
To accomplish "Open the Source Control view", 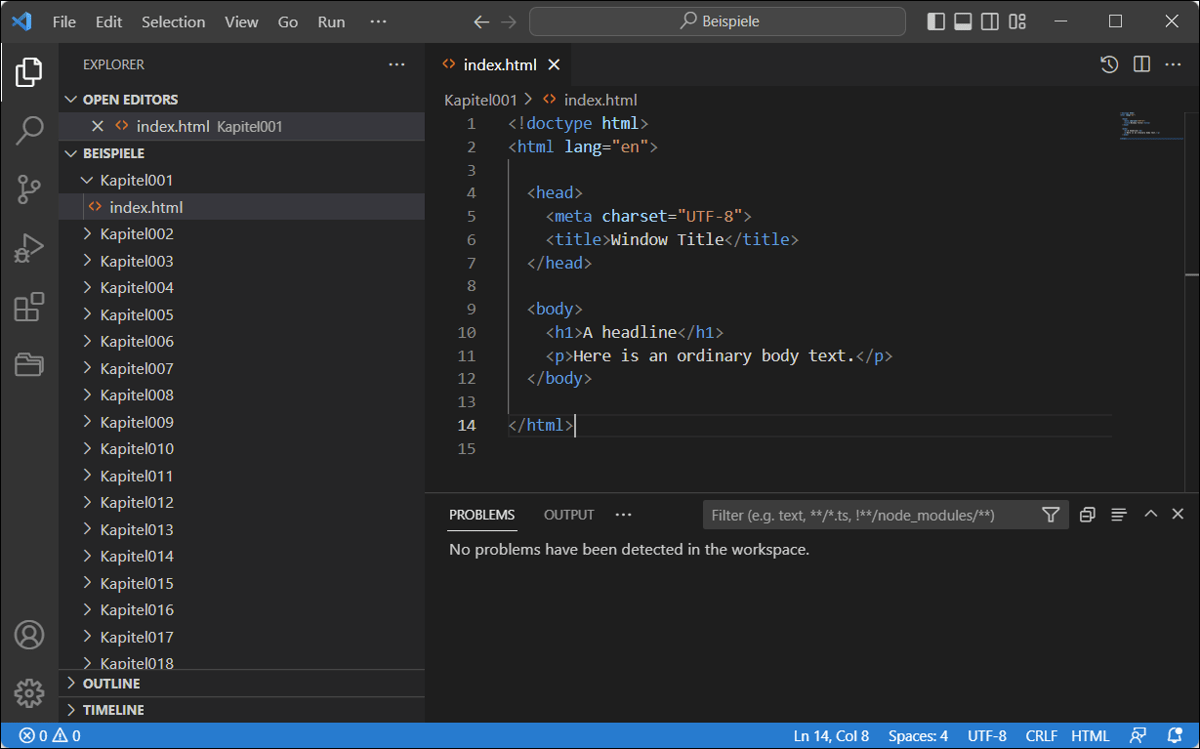I will point(30,188).
